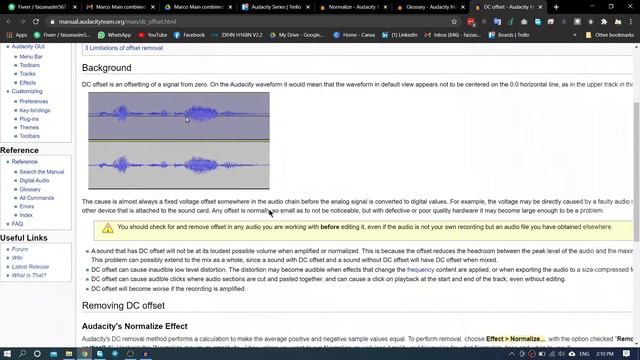
Task: Open Cortana circle on the taskbar
Action: click(37, 353)
